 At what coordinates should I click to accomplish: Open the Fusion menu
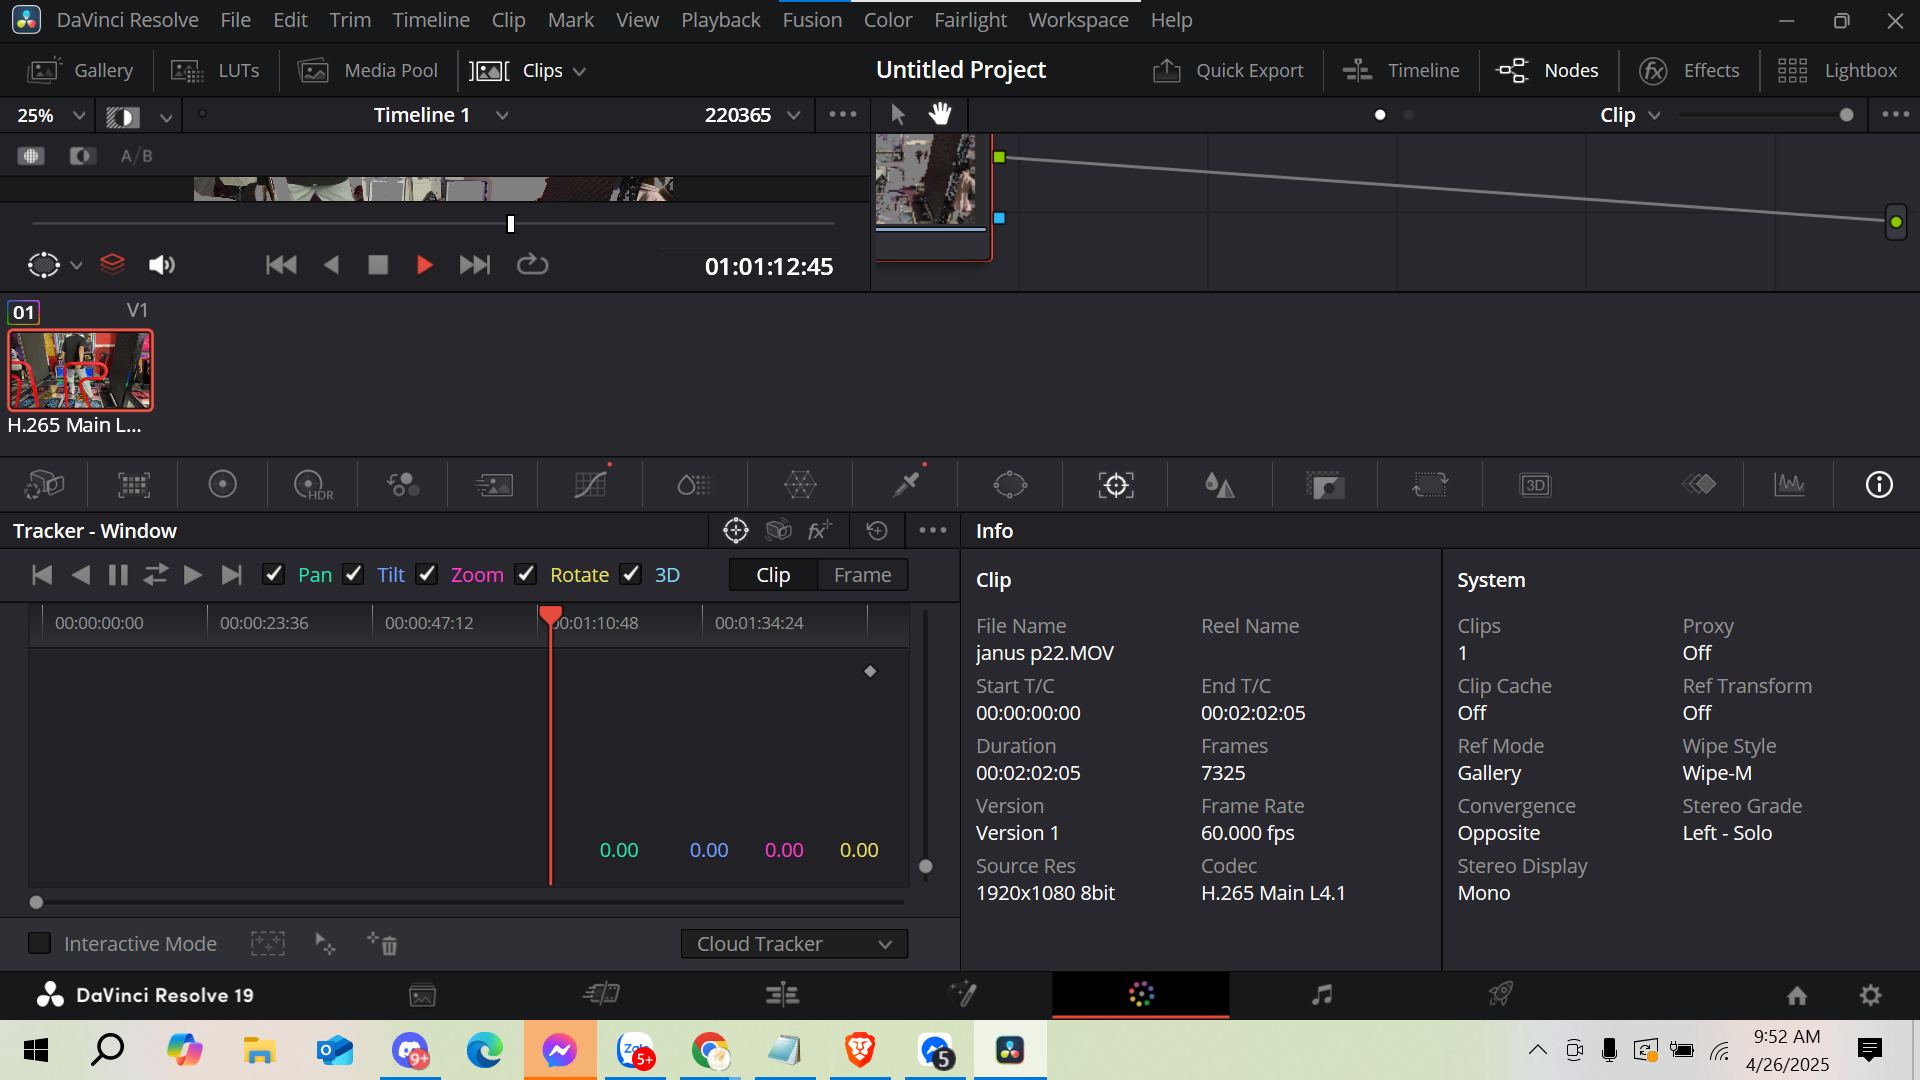tap(811, 20)
